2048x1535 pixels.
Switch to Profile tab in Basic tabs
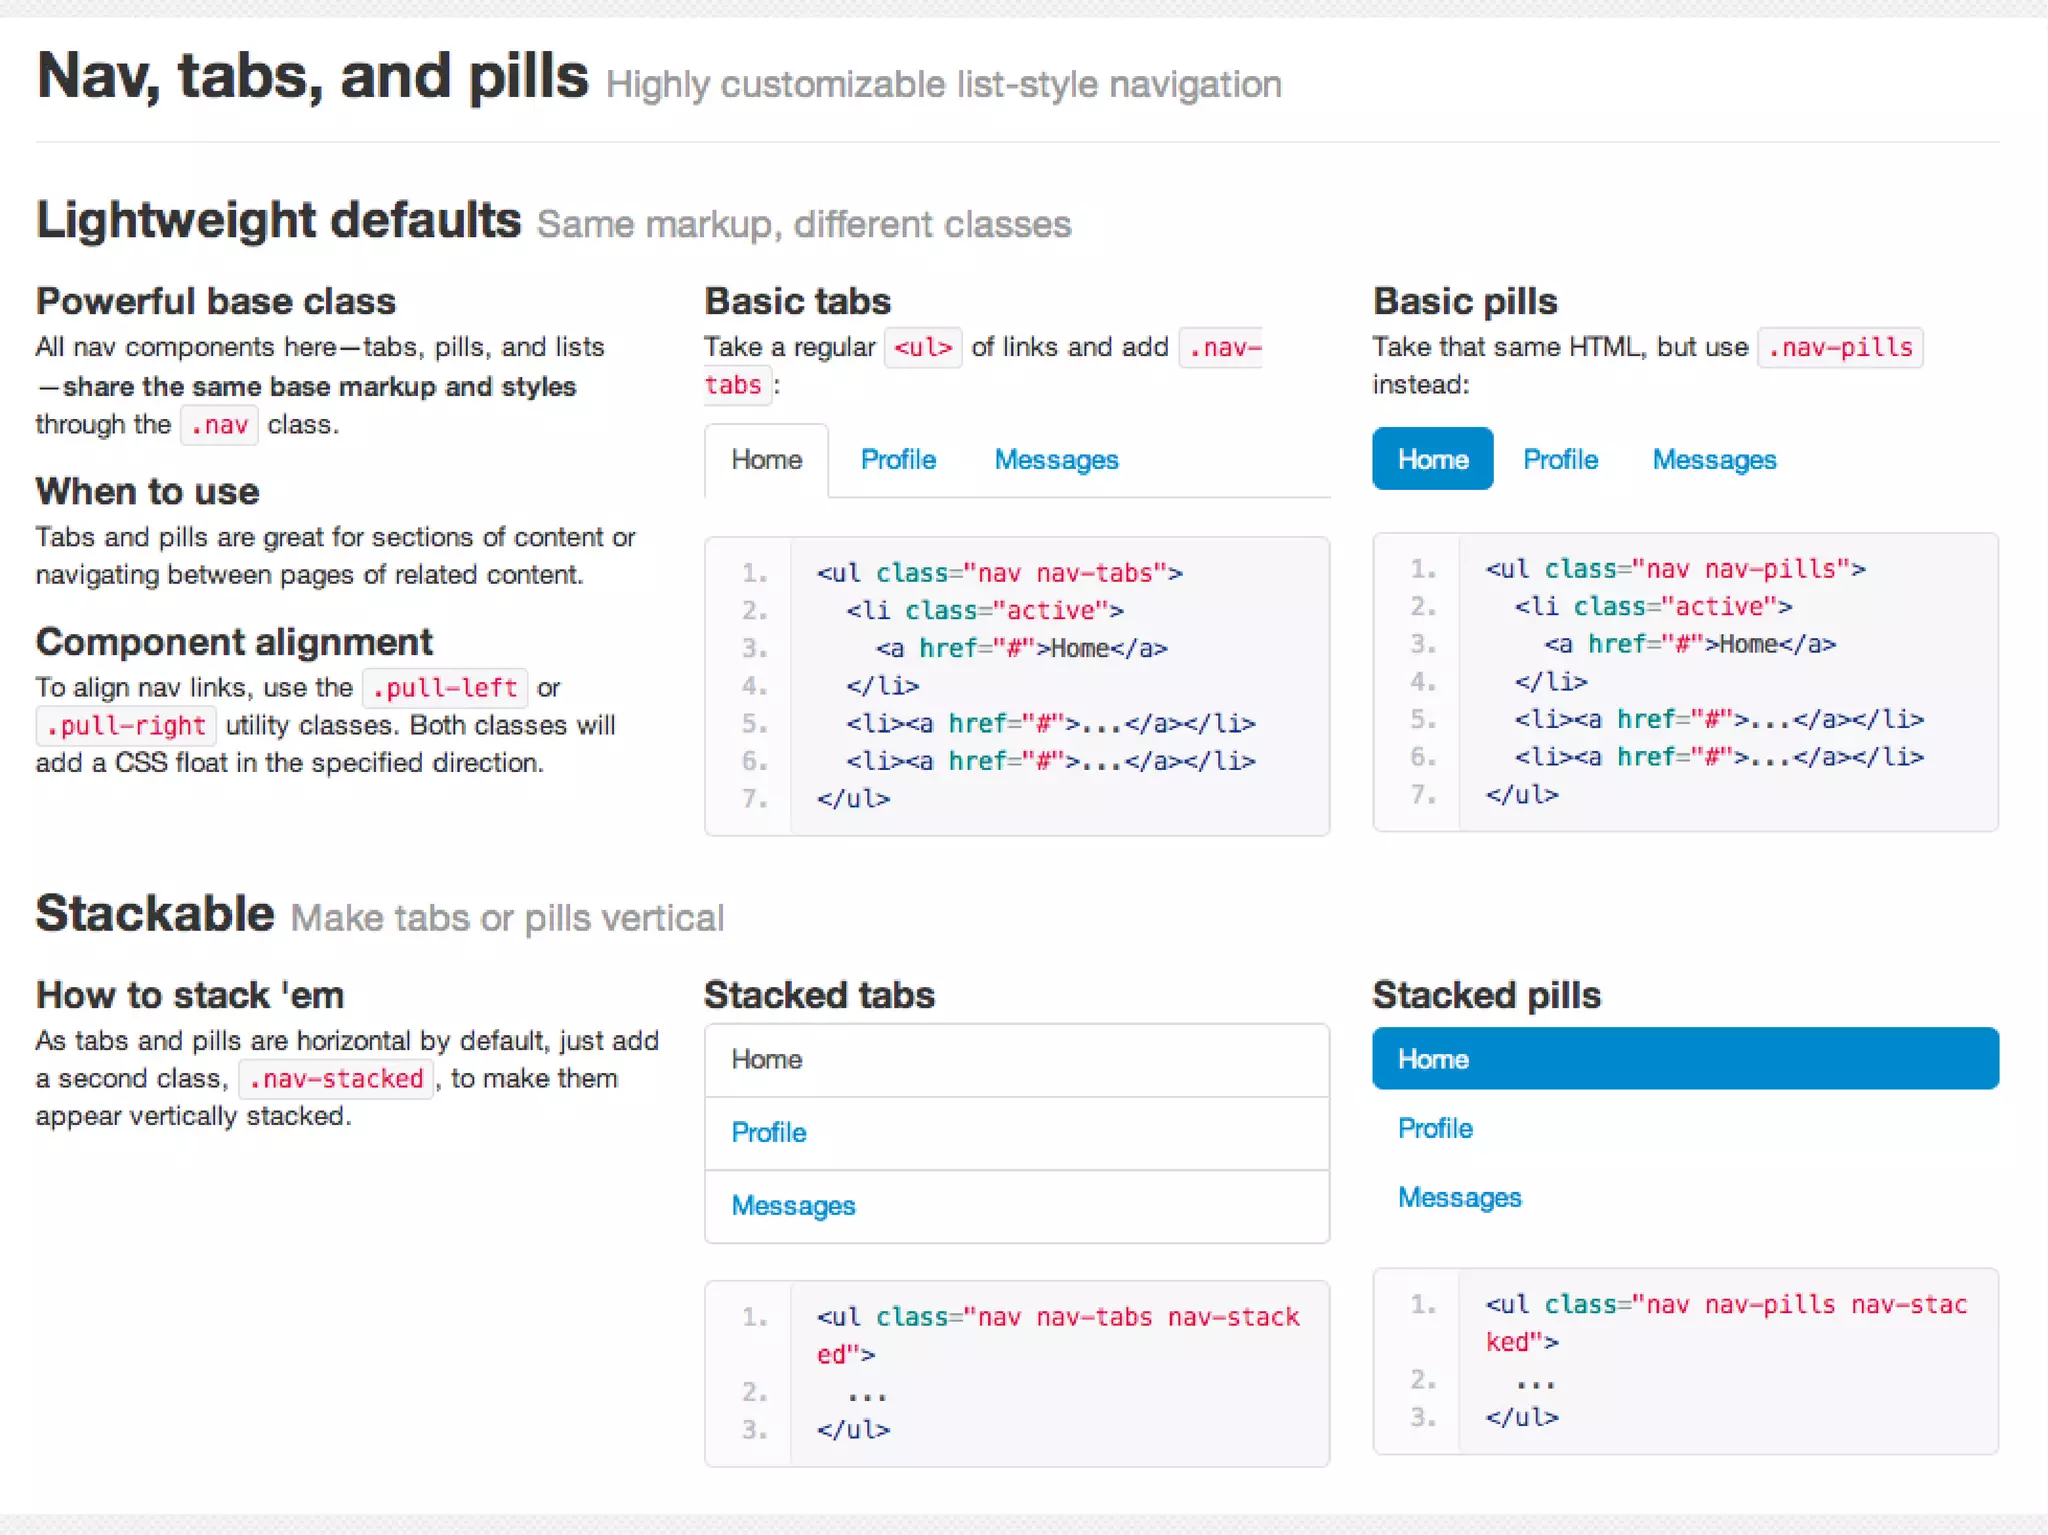click(898, 460)
